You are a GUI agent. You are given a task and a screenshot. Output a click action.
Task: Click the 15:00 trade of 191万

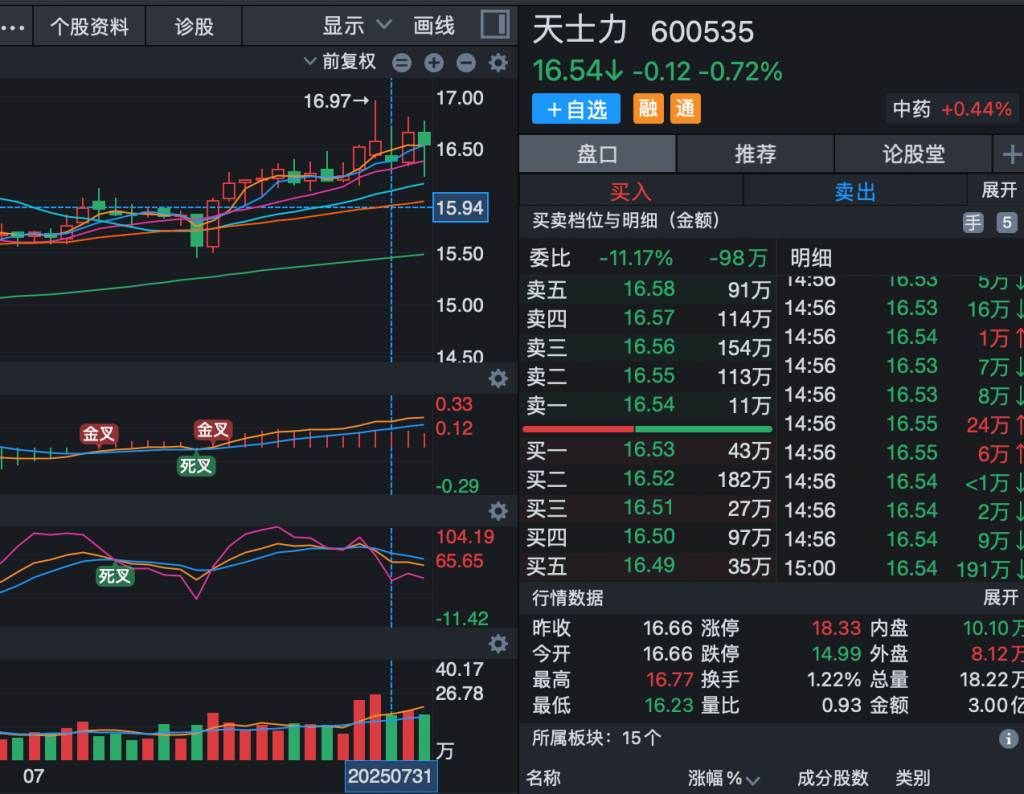(904, 568)
